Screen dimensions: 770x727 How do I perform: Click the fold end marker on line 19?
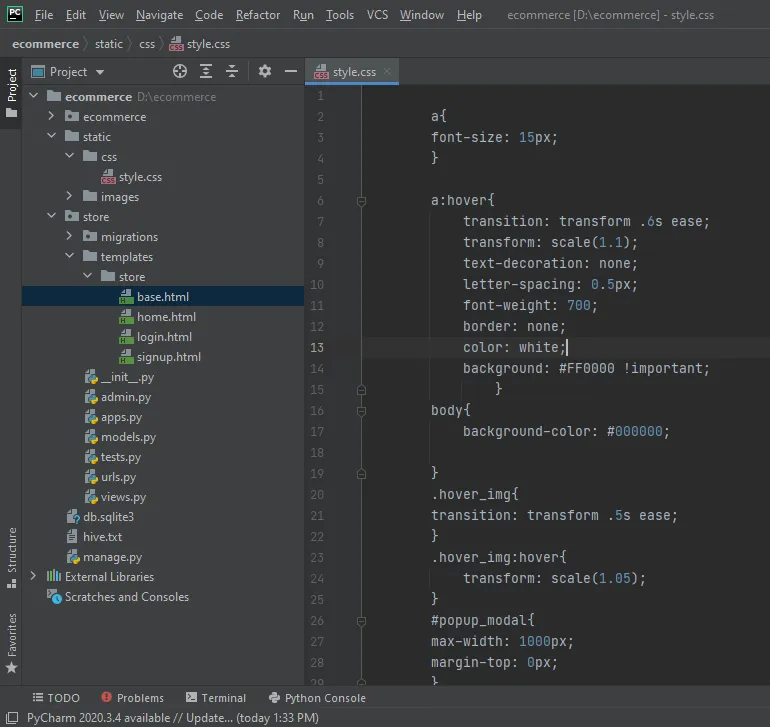(x=361, y=474)
